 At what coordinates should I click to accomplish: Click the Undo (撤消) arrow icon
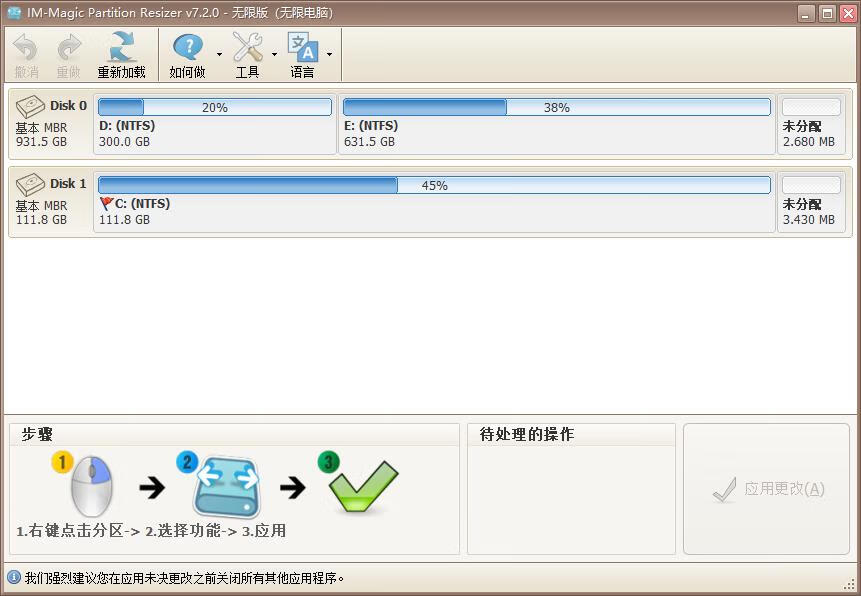[25, 48]
